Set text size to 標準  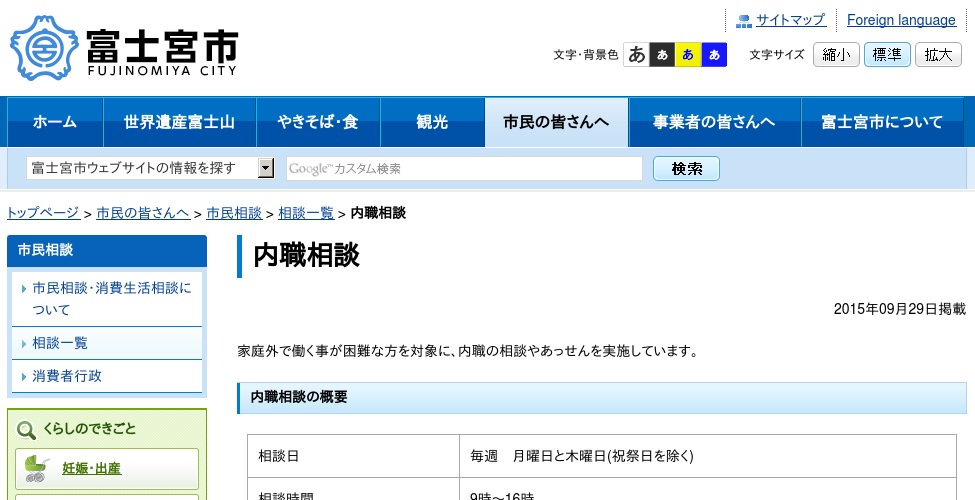click(x=887, y=55)
